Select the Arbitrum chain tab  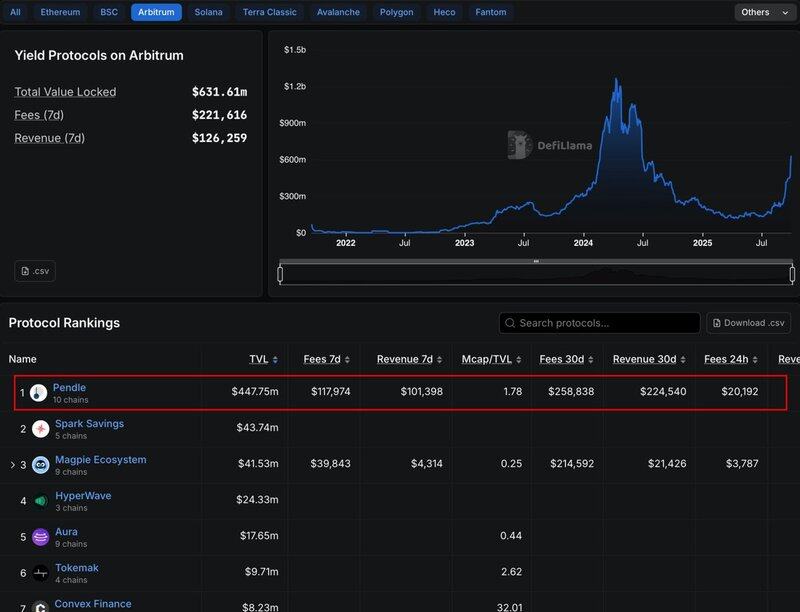pyautogui.click(x=156, y=12)
